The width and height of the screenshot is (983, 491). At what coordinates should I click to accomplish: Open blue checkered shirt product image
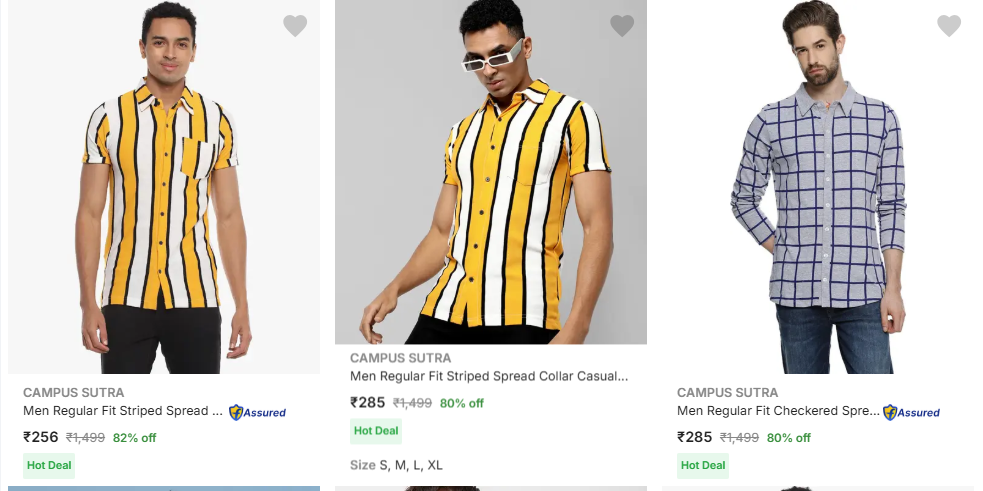tap(818, 190)
